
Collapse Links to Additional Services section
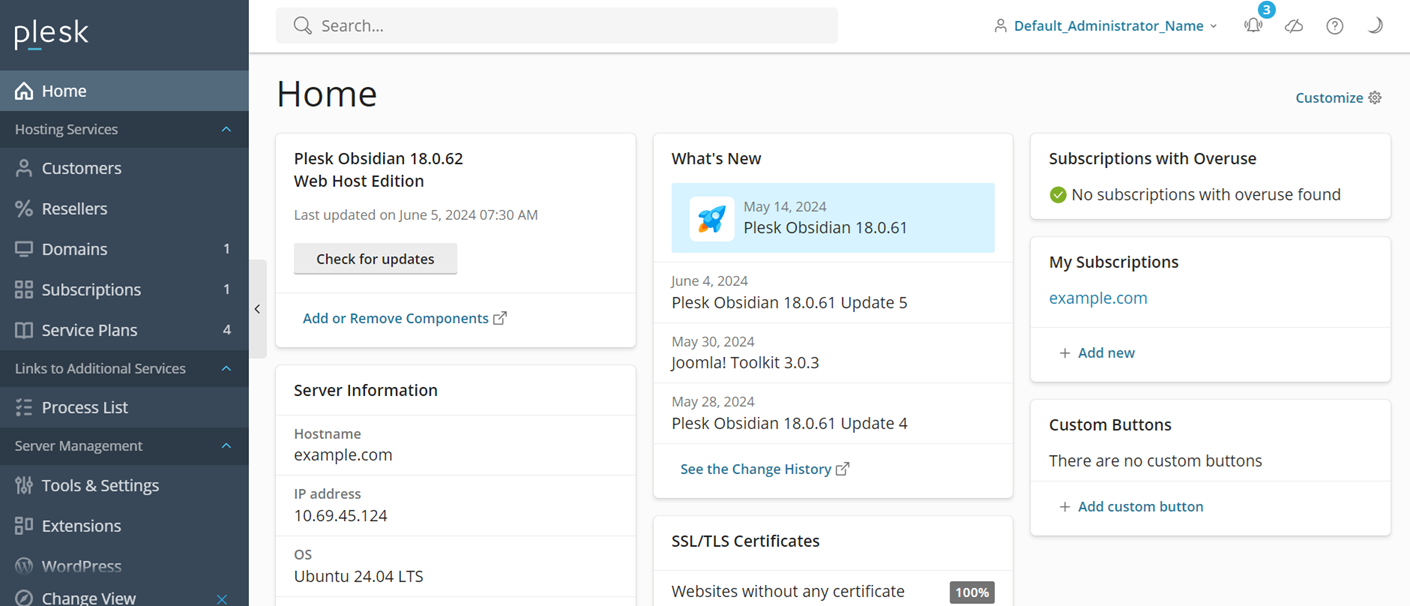(x=226, y=369)
